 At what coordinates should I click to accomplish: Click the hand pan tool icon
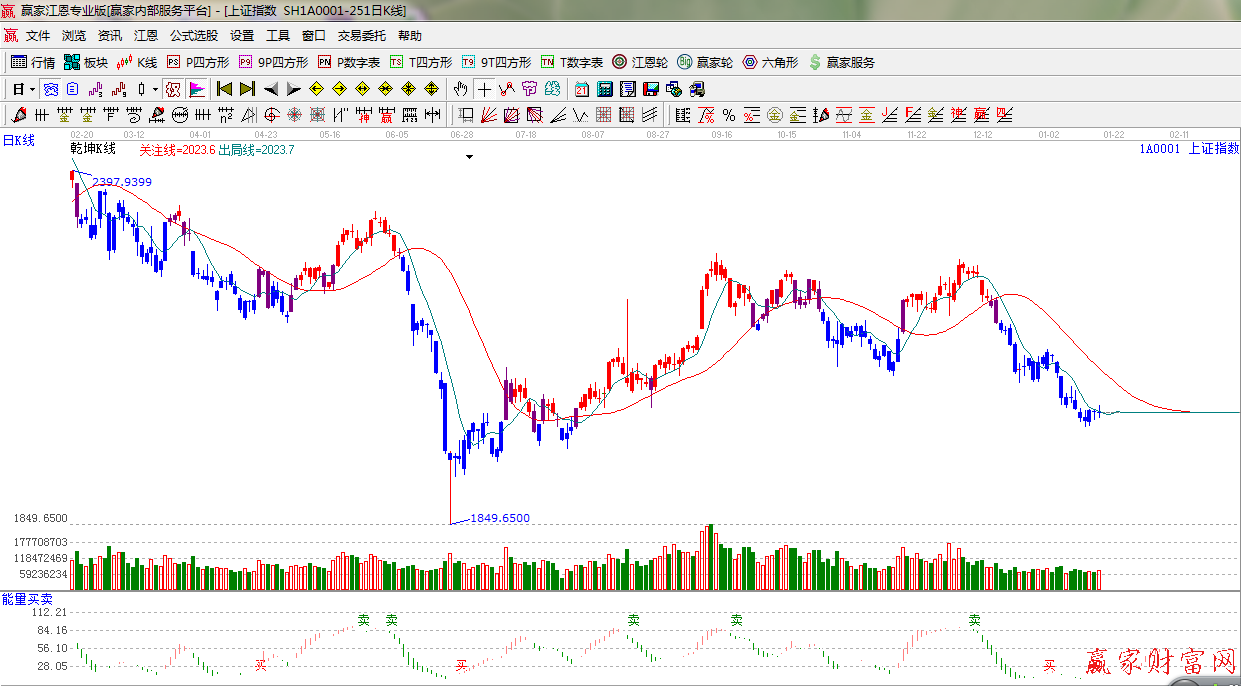click(x=460, y=89)
